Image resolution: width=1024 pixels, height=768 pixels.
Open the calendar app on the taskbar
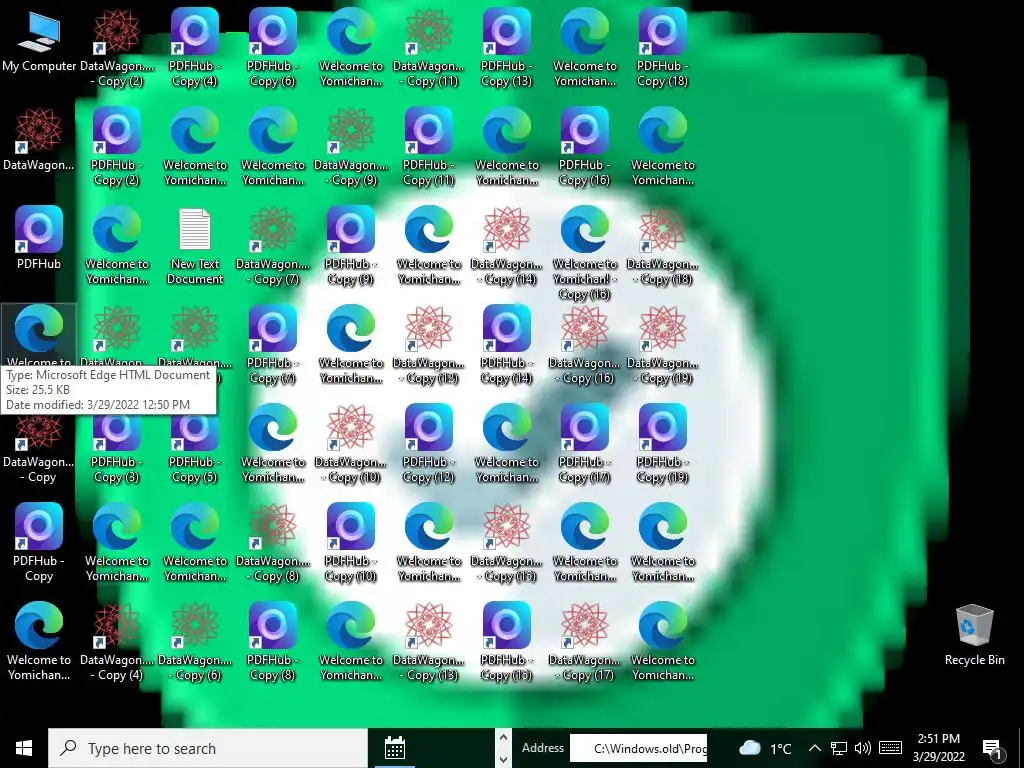click(x=394, y=748)
